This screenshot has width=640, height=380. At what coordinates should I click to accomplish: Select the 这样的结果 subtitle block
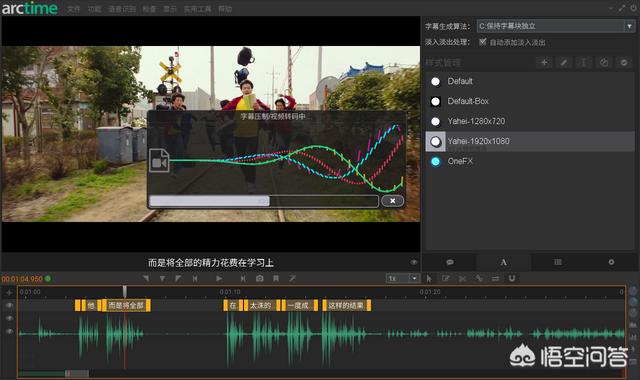click(347, 306)
